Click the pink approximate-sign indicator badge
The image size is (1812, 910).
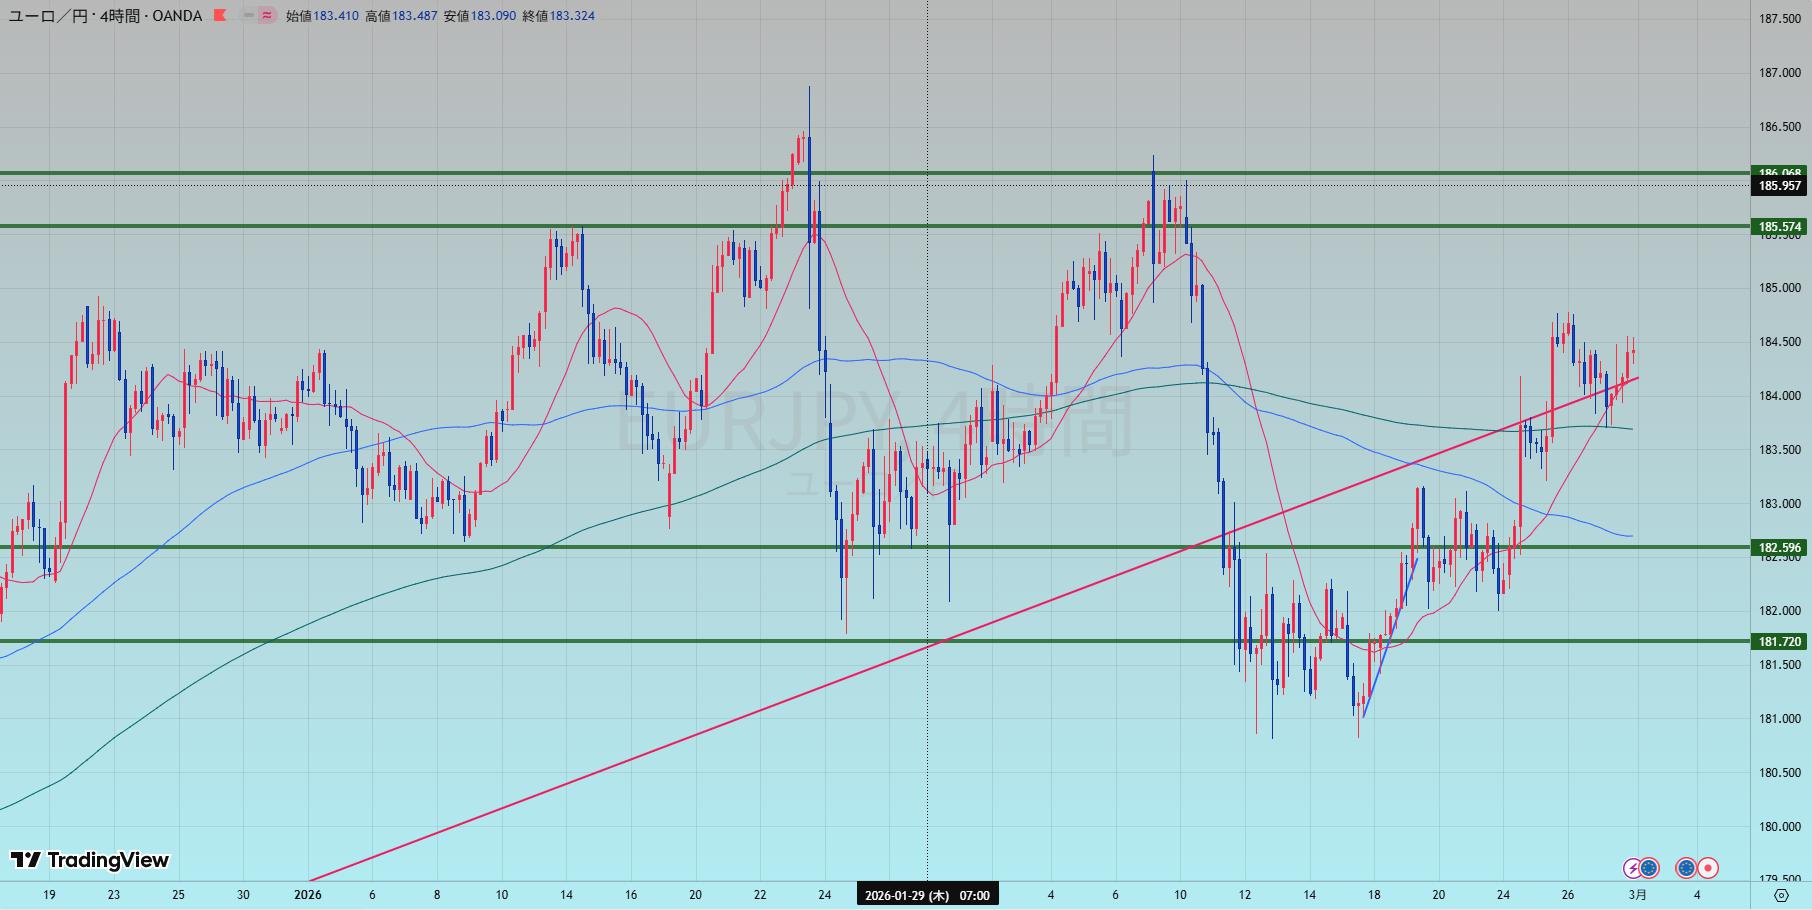(266, 16)
